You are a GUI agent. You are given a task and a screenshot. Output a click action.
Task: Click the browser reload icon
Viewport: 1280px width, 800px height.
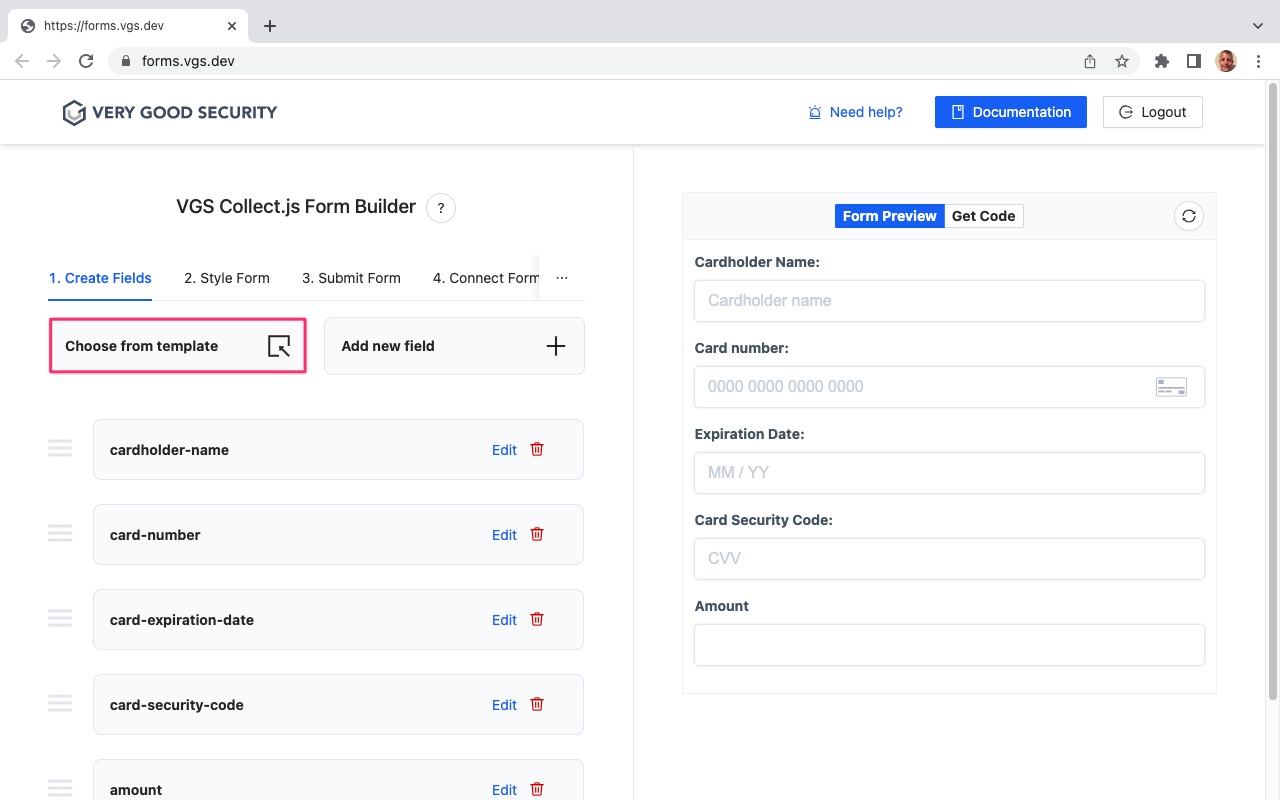pyautogui.click(x=86, y=61)
